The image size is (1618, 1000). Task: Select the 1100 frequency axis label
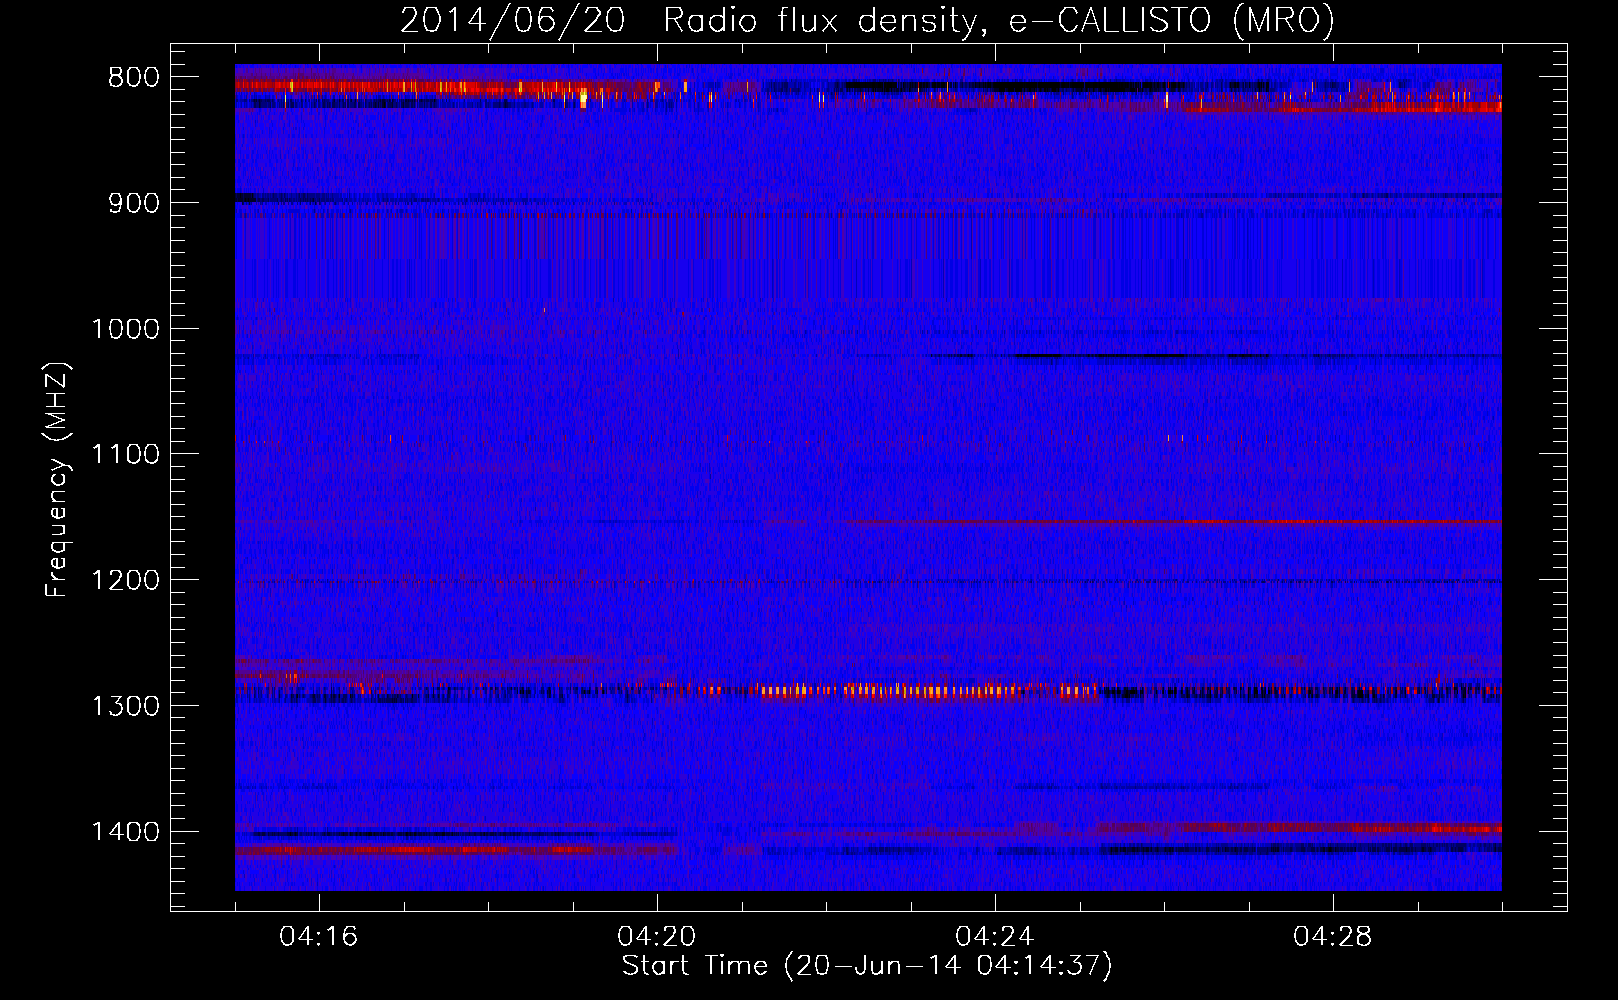[125, 455]
